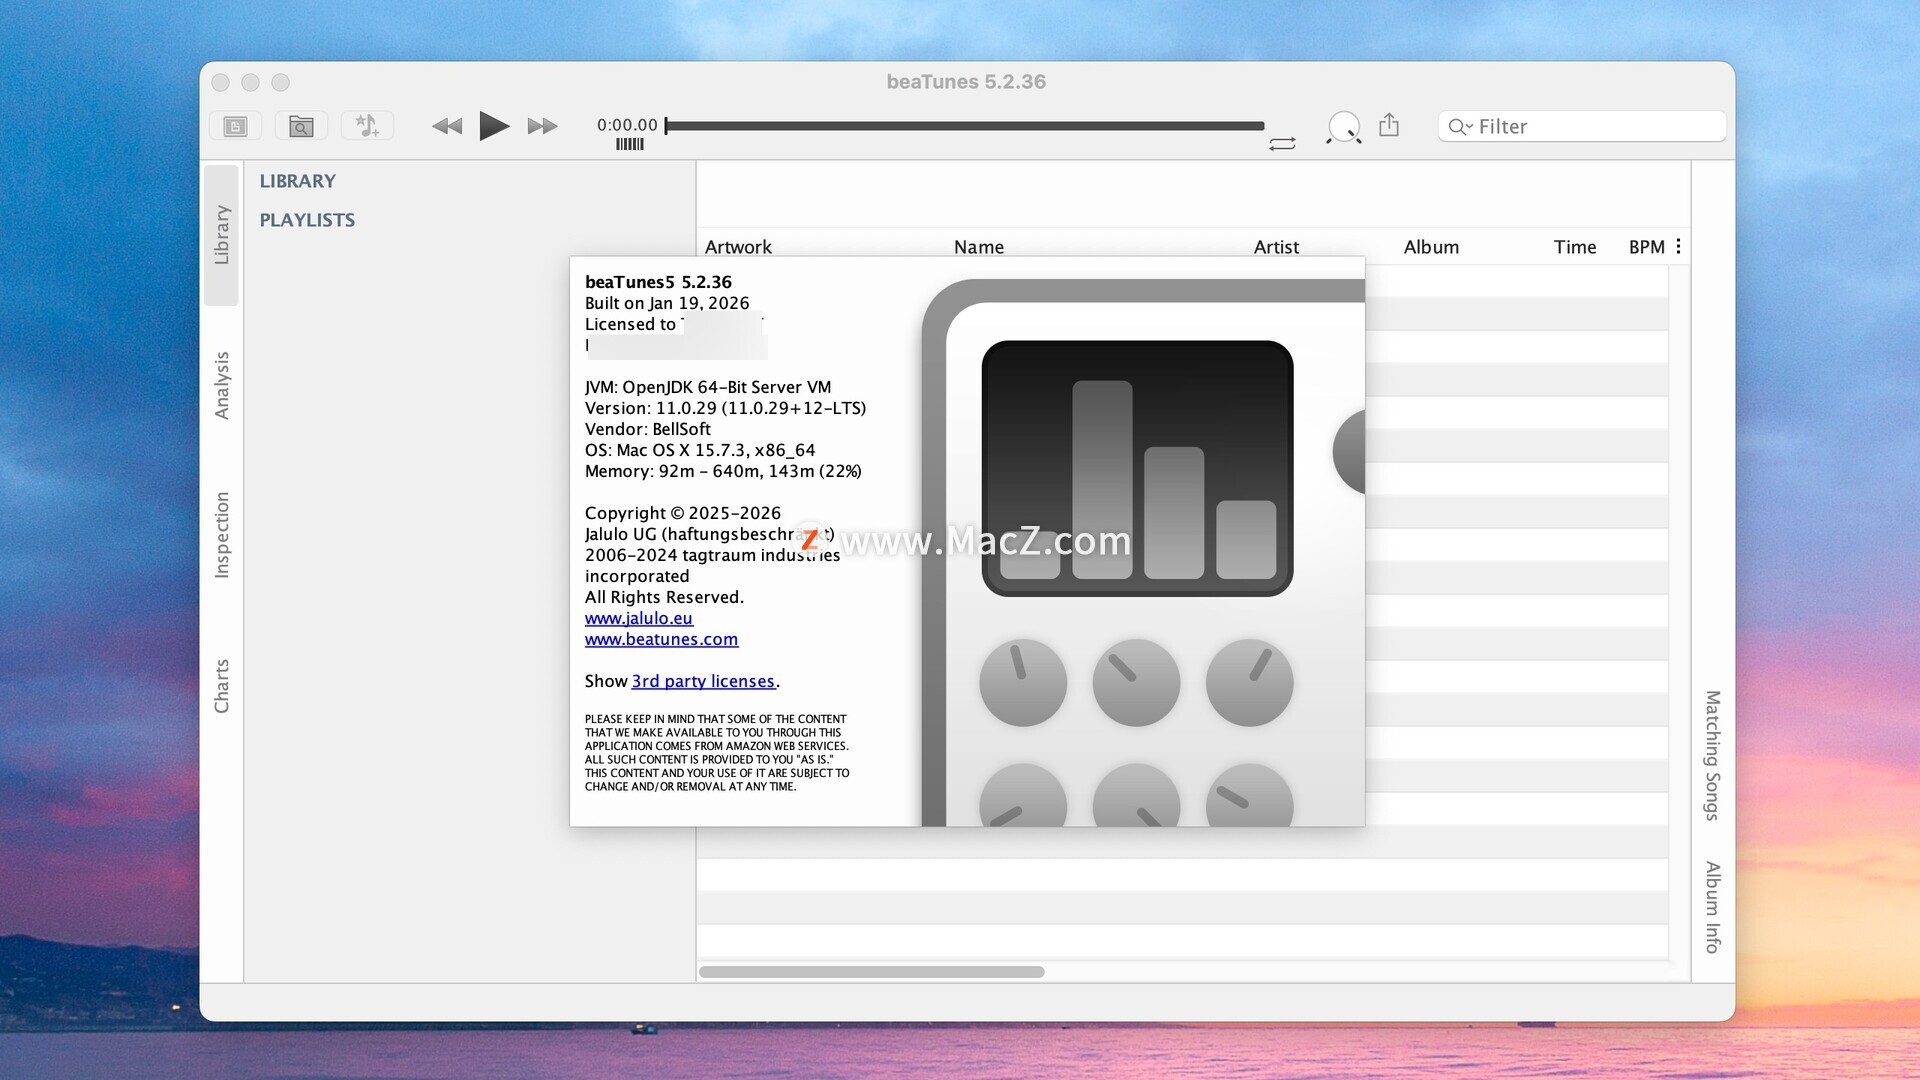Click the share icon in toolbar
This screenshot has height=1080, width=1920.
click(x=1389, y=125)
